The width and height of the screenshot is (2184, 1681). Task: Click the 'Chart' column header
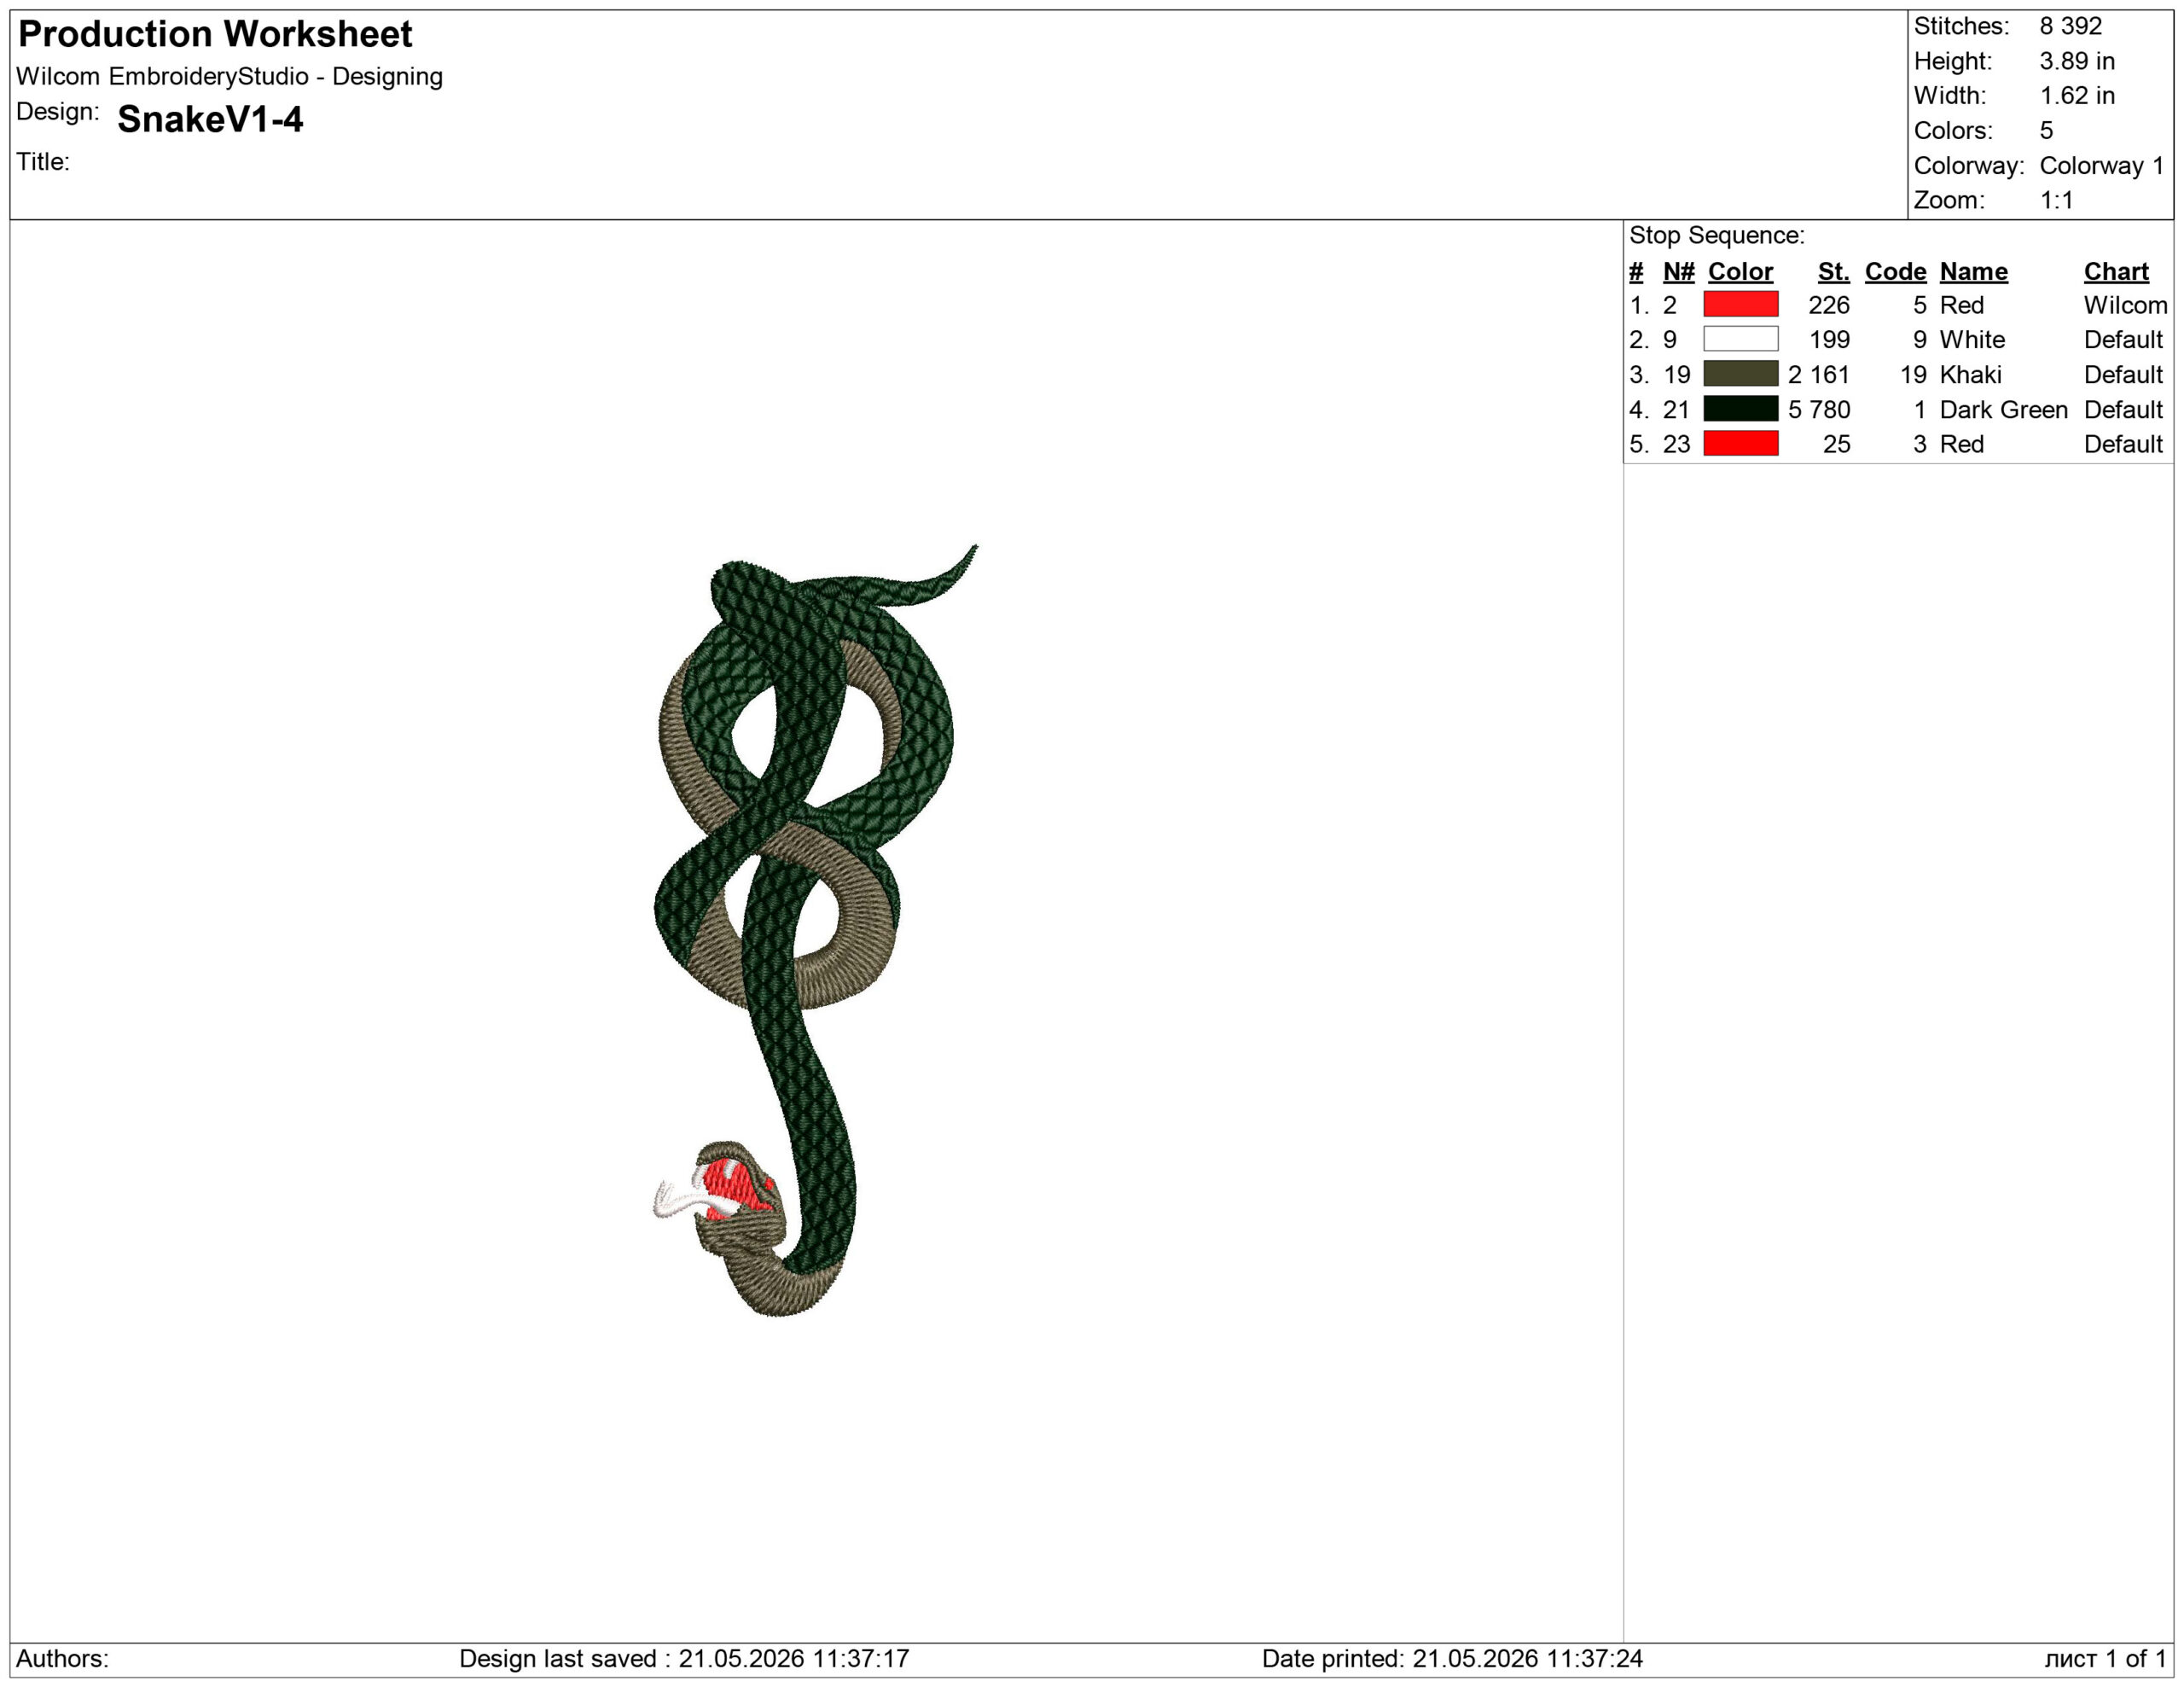coord(2116,272)
